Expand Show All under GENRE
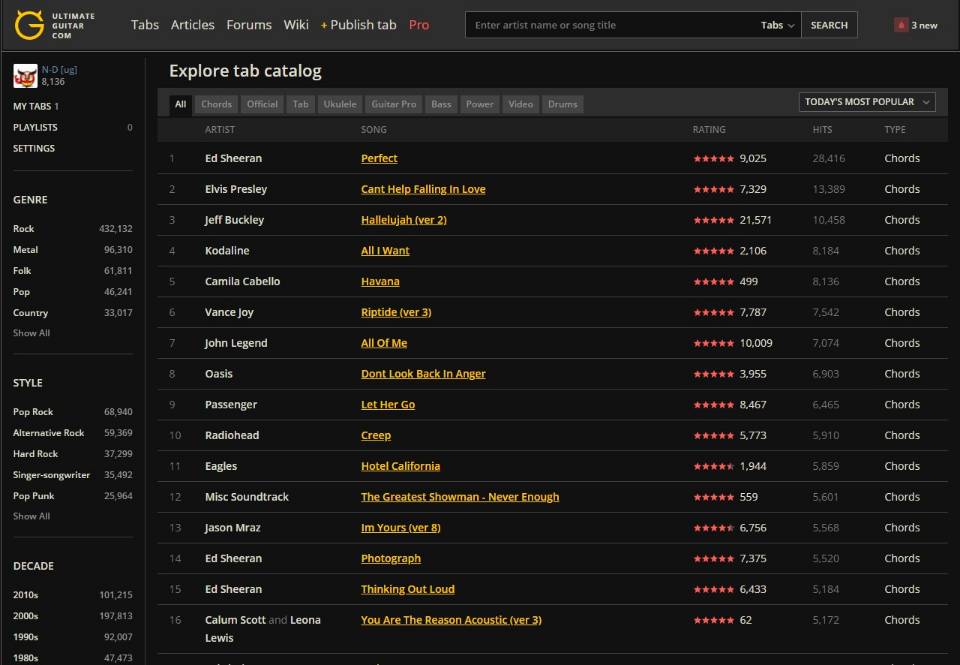960x665 pixels. pyautogui.click(x=30, y=333)
